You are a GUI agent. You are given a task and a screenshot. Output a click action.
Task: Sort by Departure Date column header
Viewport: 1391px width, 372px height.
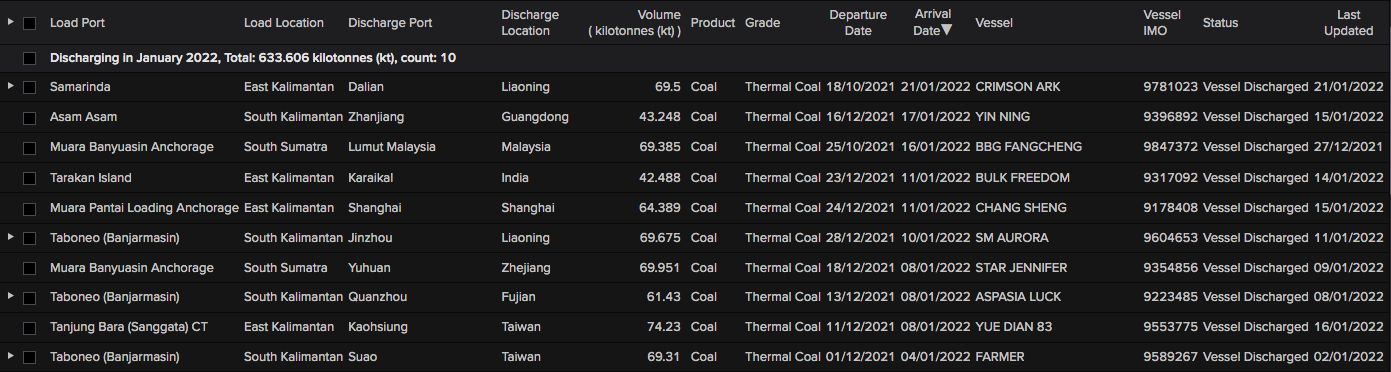pos(858,23)
